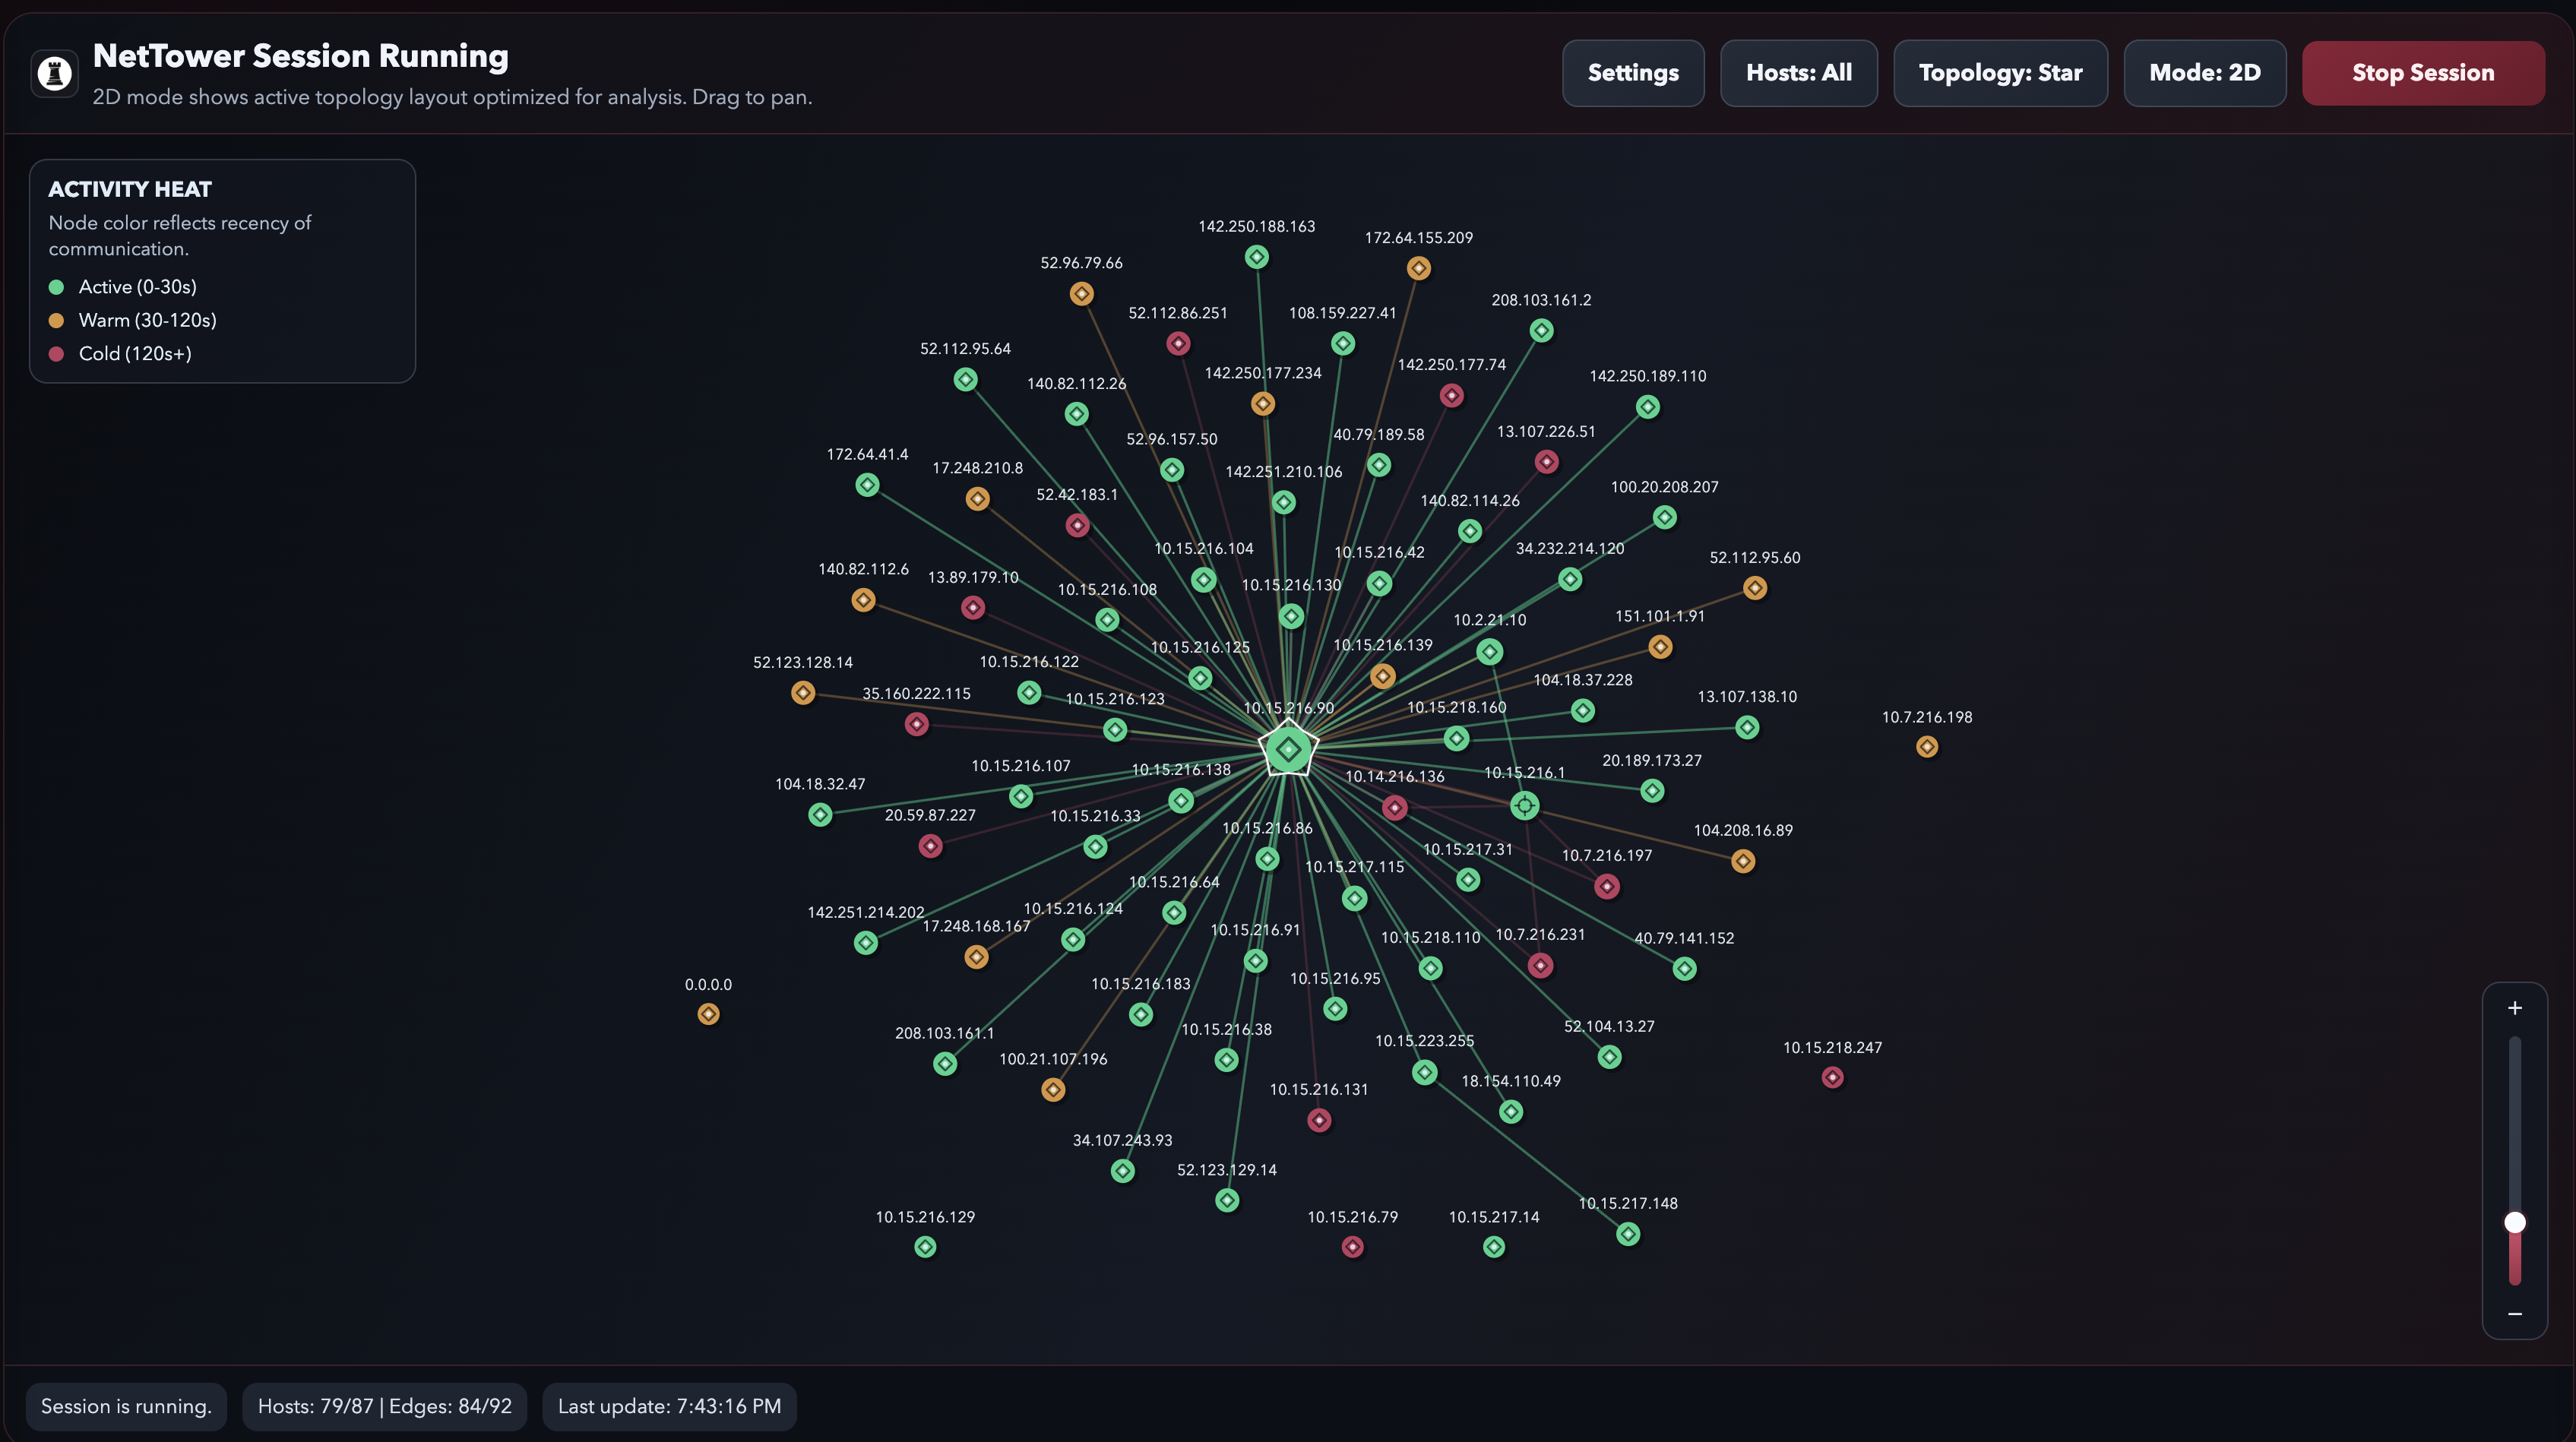The height and width of the screenshot is (1442, 2576).
Task: Select cold node 10.15.216.79
Action: tap(1352, 1247)
